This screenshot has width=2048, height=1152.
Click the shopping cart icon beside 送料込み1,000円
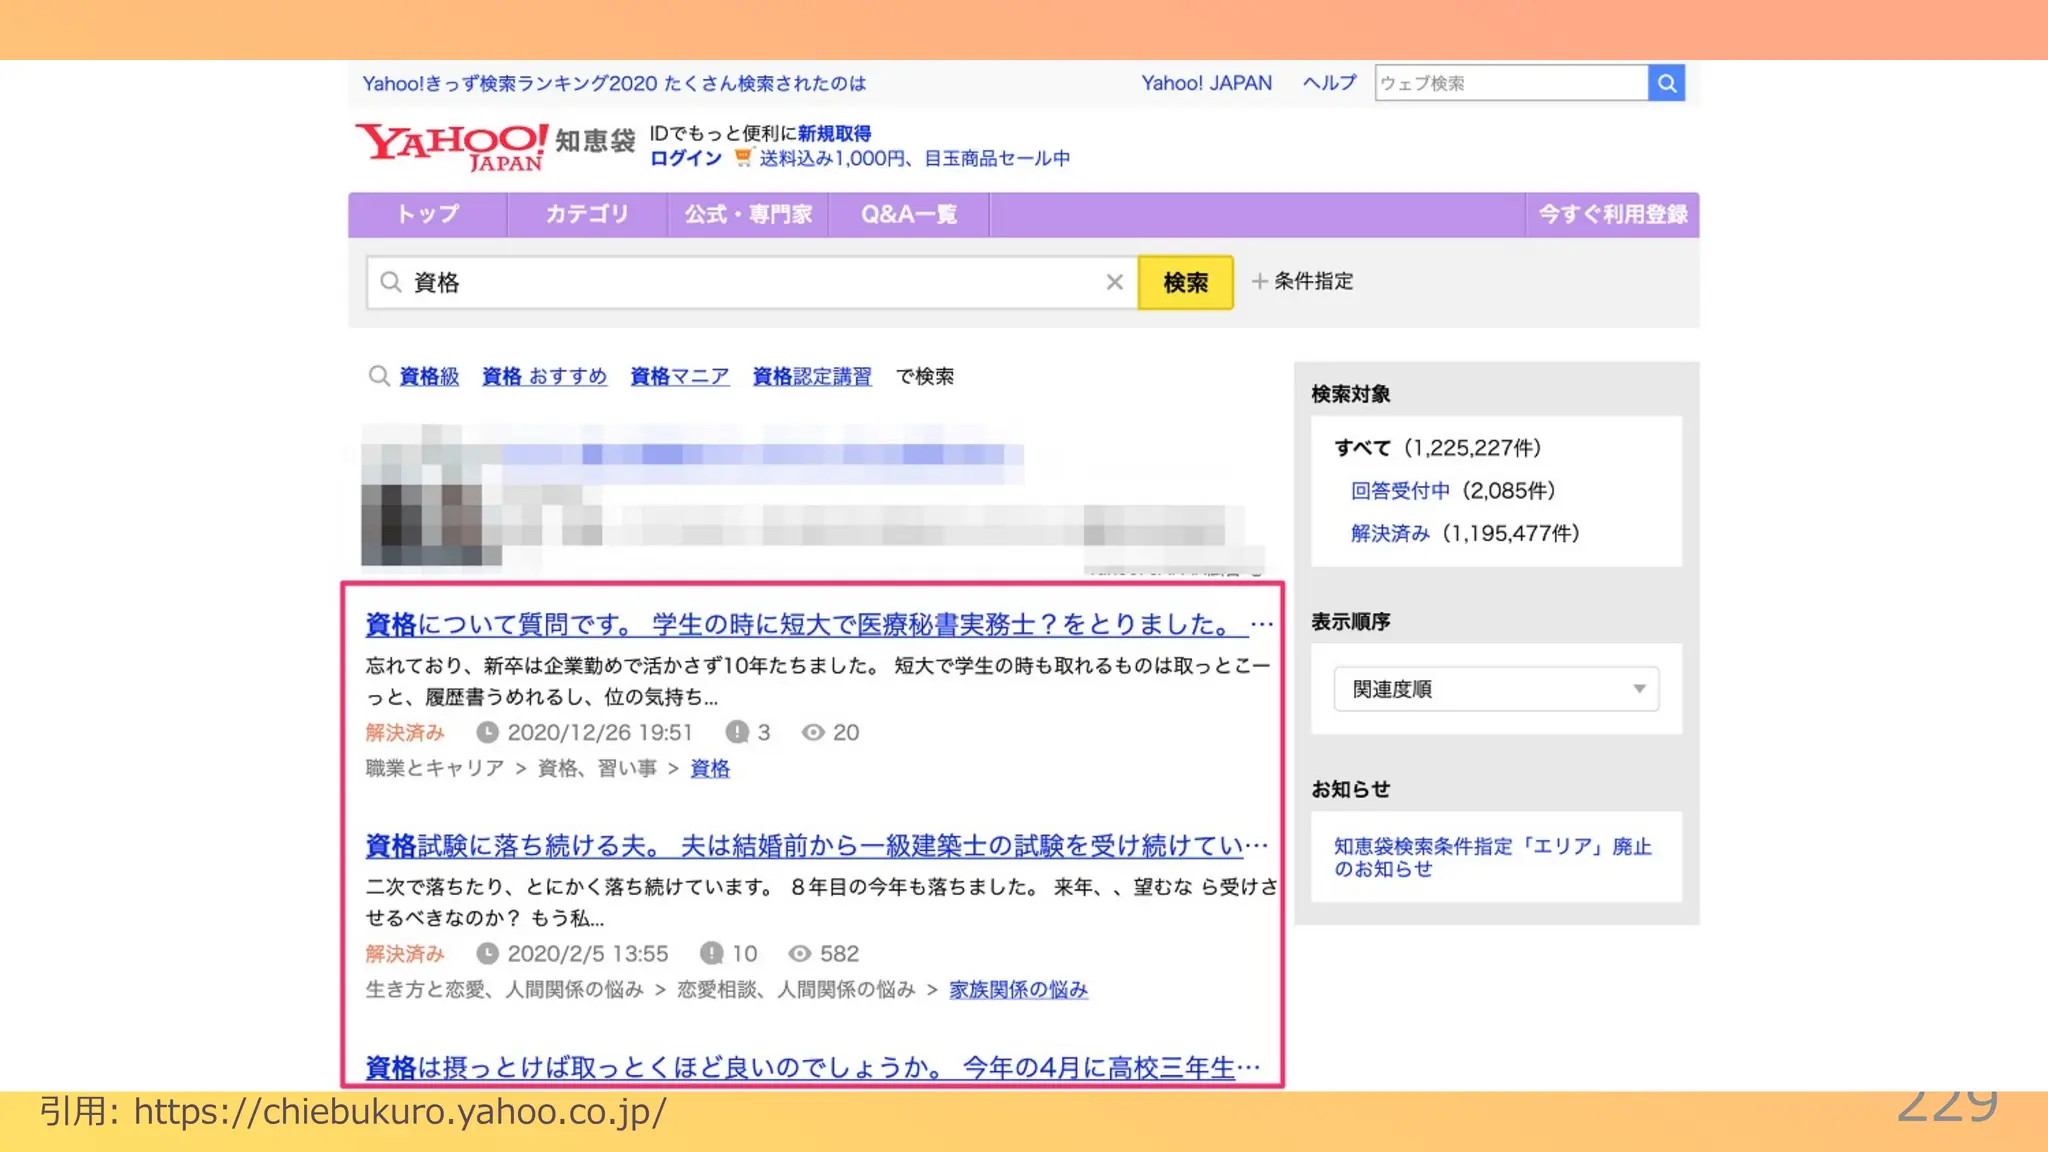742,157
